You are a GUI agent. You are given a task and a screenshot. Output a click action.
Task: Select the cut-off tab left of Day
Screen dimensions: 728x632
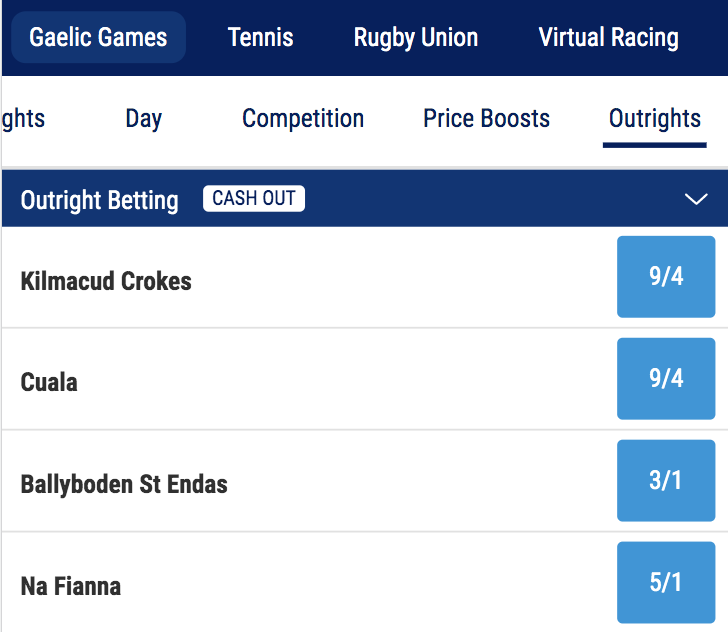tap(24, 119)
